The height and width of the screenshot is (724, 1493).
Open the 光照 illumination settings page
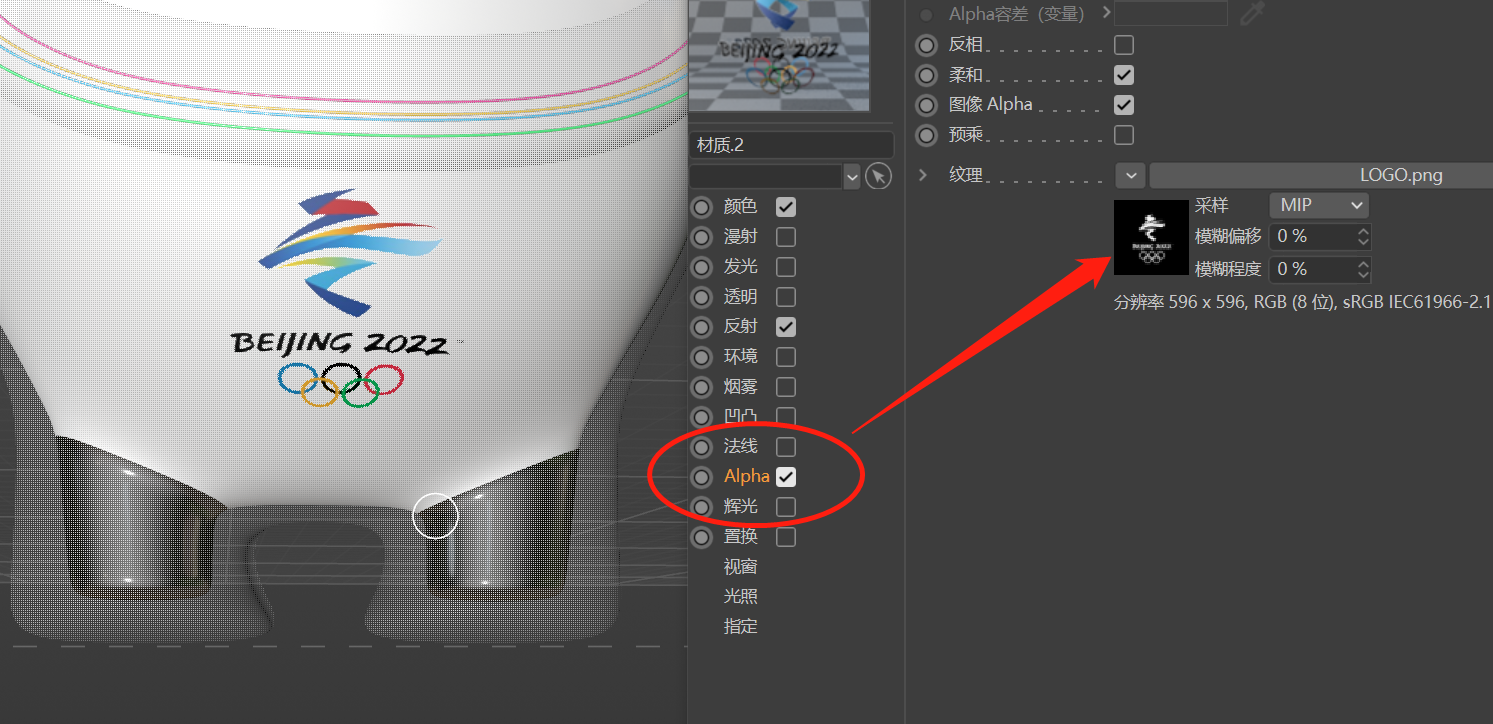[741, 597]
